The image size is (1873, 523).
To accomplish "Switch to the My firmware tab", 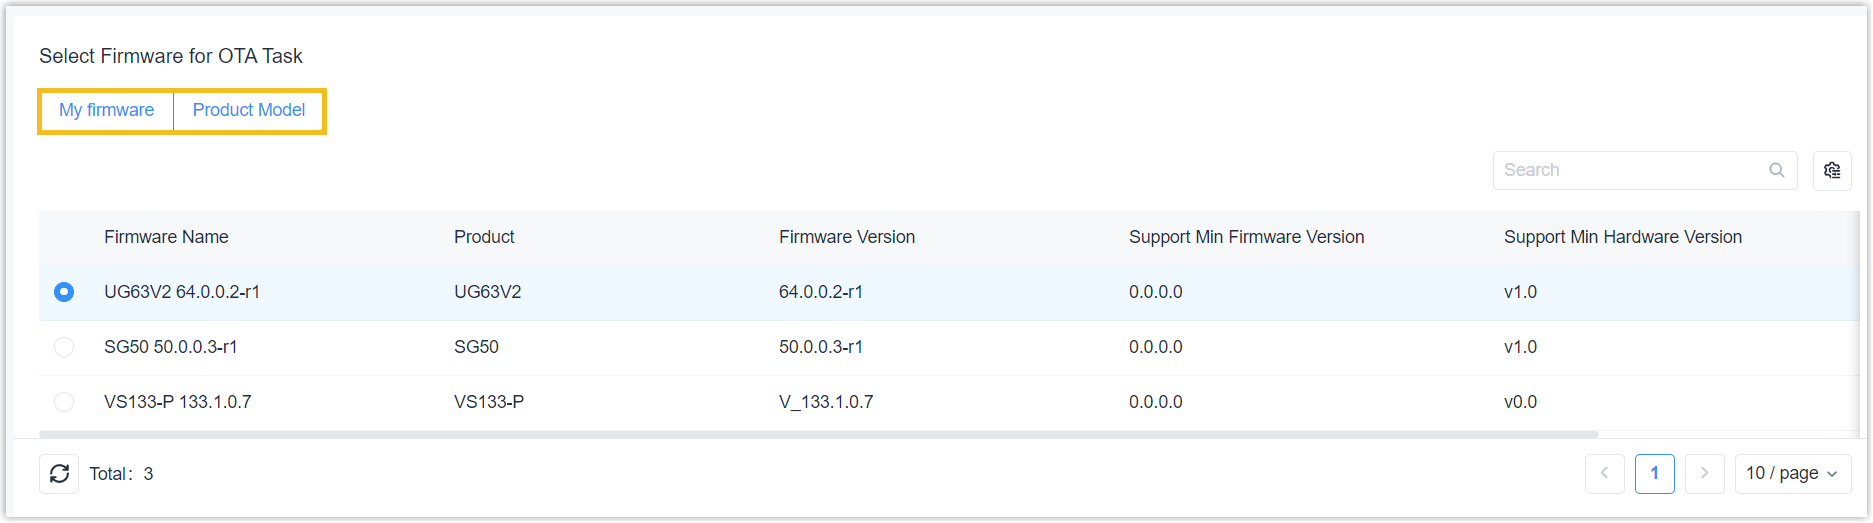I will pos(106,111).
